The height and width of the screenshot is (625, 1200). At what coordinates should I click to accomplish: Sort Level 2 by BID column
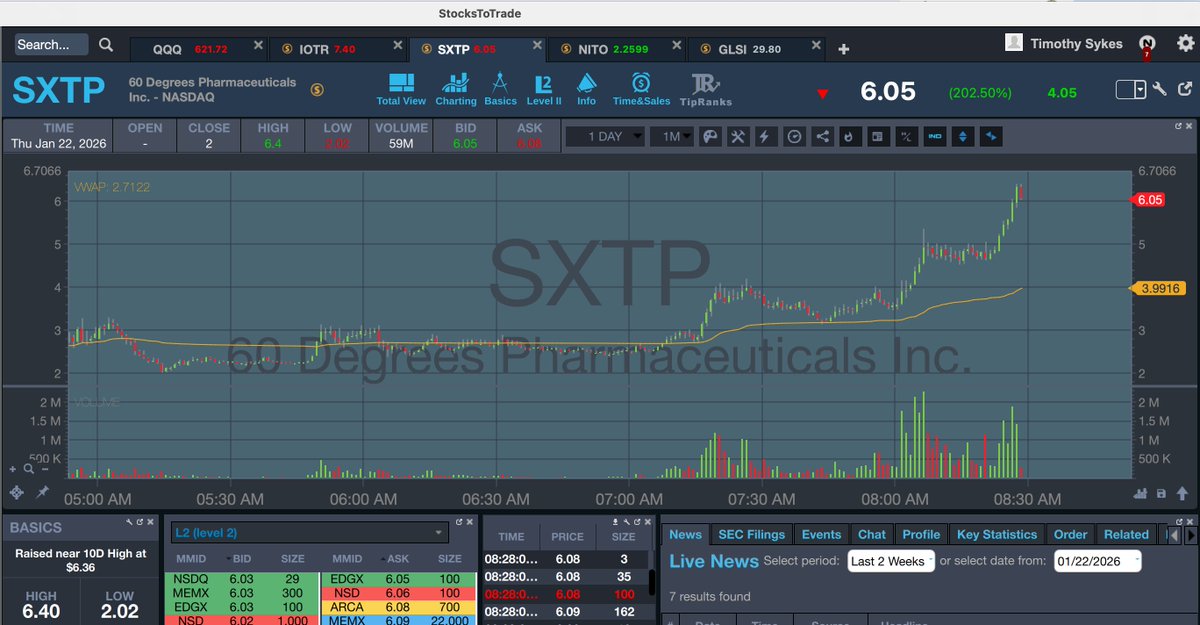(x=242, y=559)
